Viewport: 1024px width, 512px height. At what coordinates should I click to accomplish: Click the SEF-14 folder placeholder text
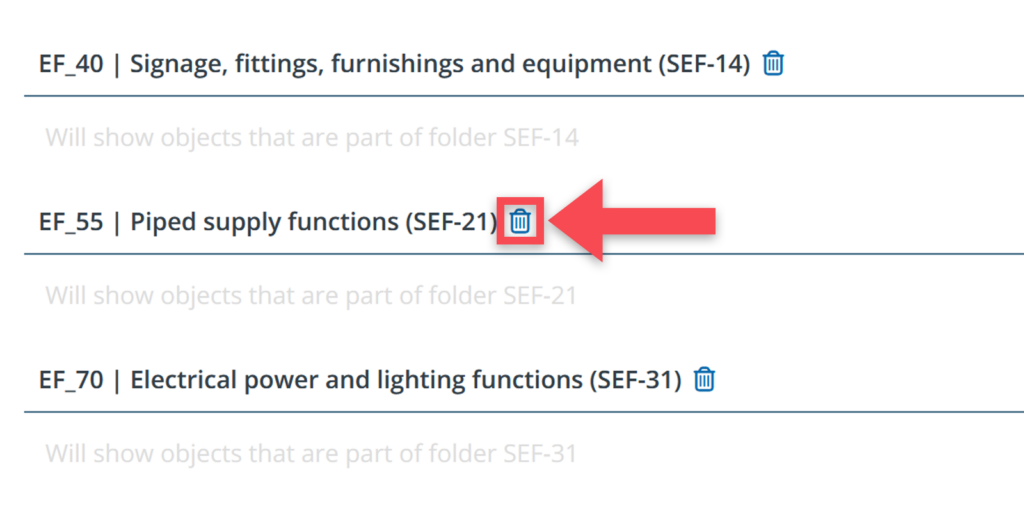(x=312, y=137)
